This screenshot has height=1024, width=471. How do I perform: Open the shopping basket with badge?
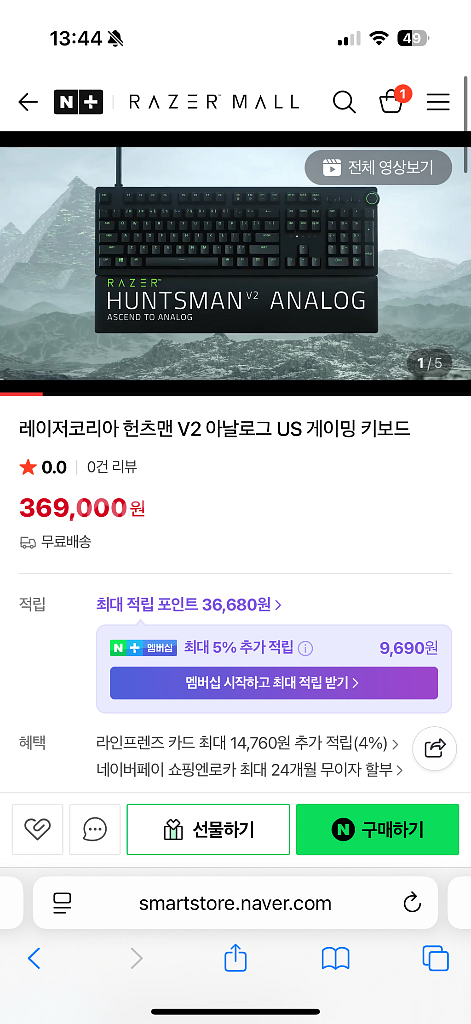pos(392,100)
